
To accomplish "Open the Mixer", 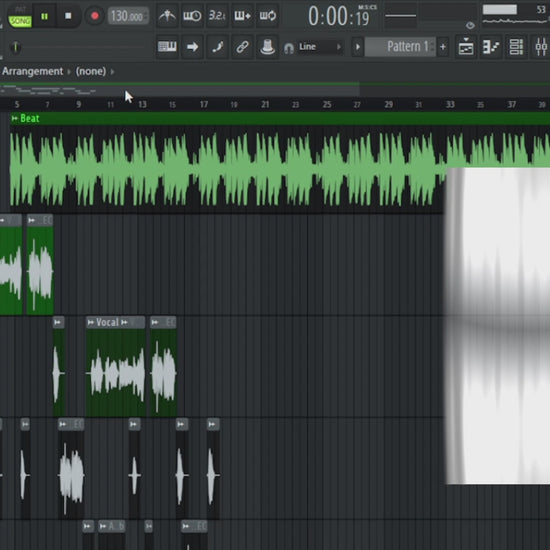I will pyautogui.click(x=541, y=47).
